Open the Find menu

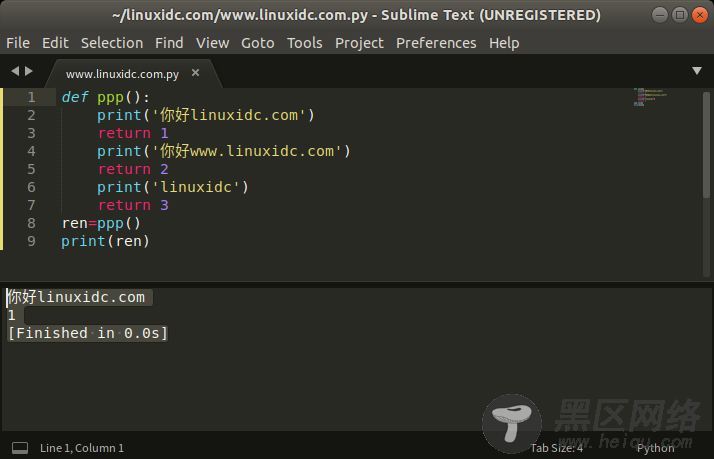click(x=169, y=43)
